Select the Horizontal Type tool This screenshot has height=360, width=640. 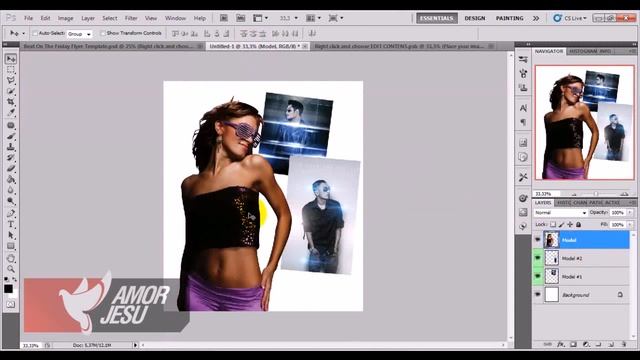click(11, 224)
